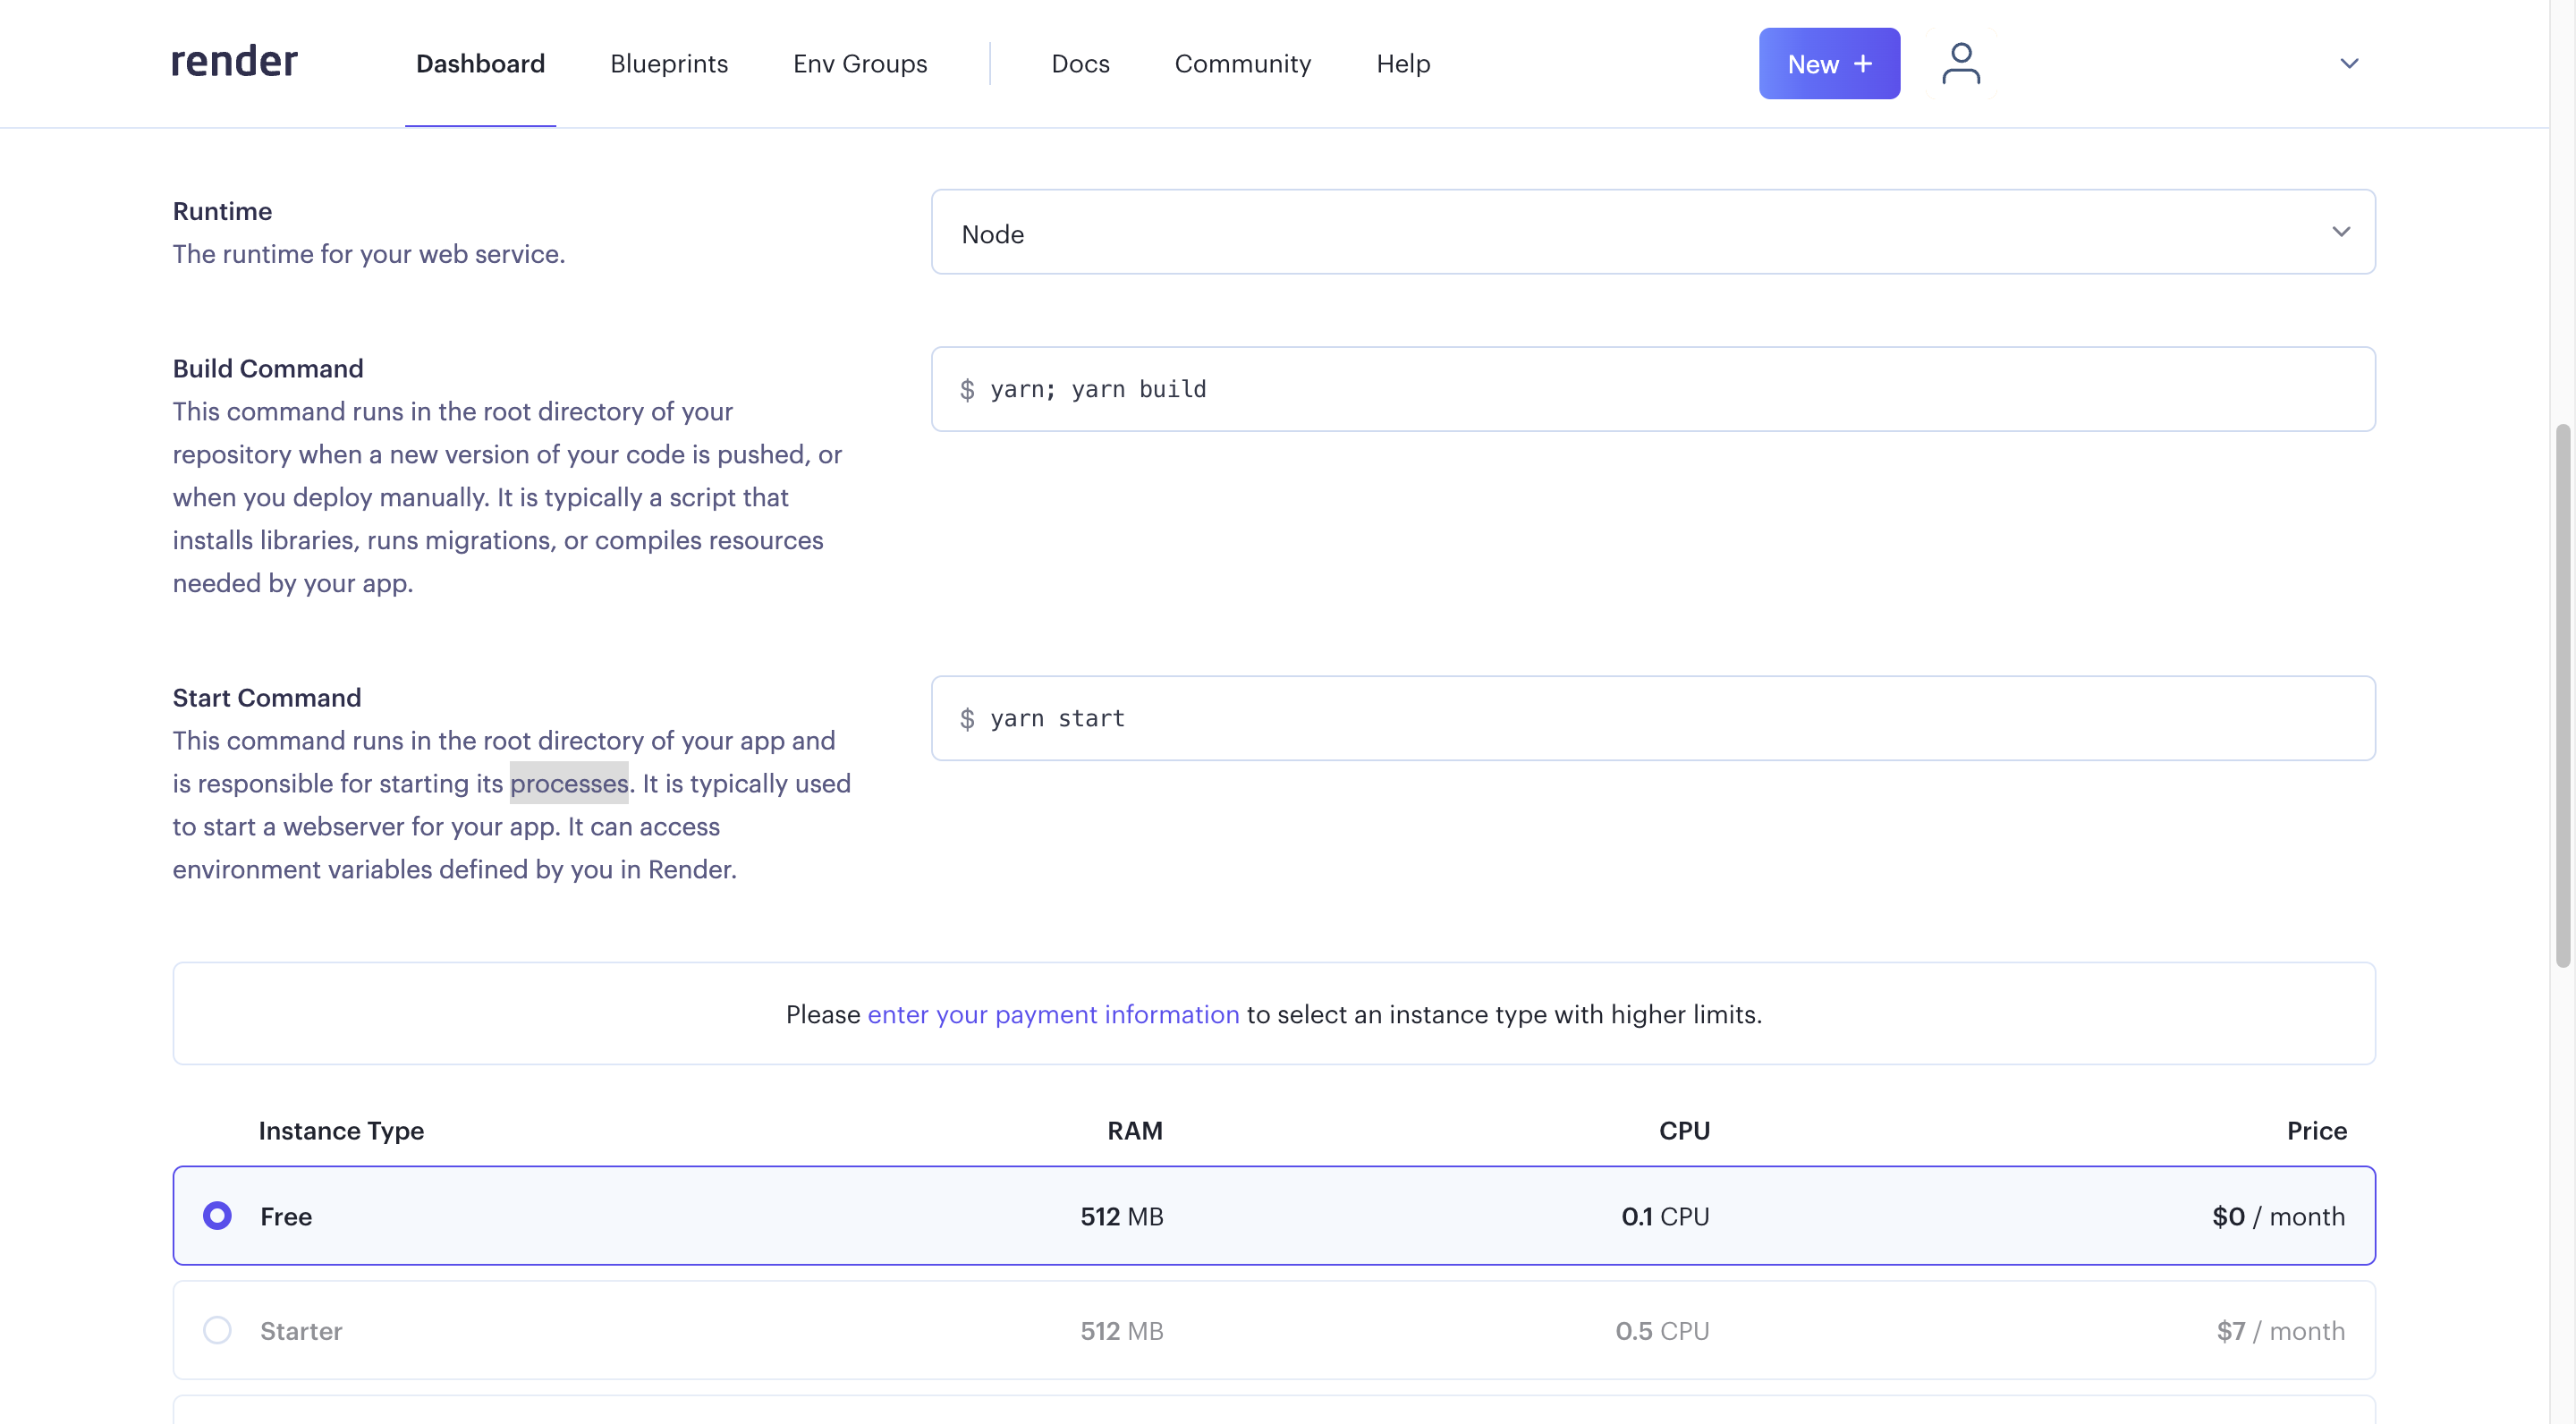Click the plus icon on the New button
The height and width of the screenshot is (1424, 2576).
[x=1862, y=63]
